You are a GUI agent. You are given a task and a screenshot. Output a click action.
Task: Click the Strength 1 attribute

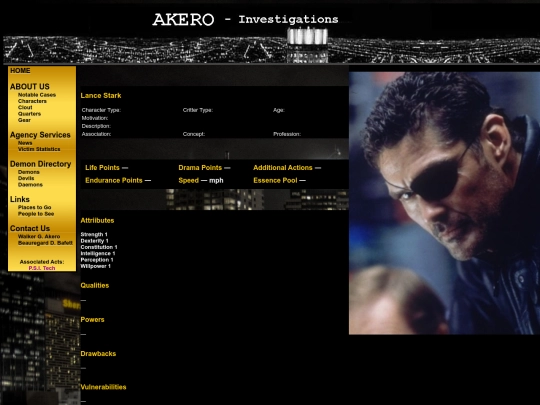click(94, 235)
